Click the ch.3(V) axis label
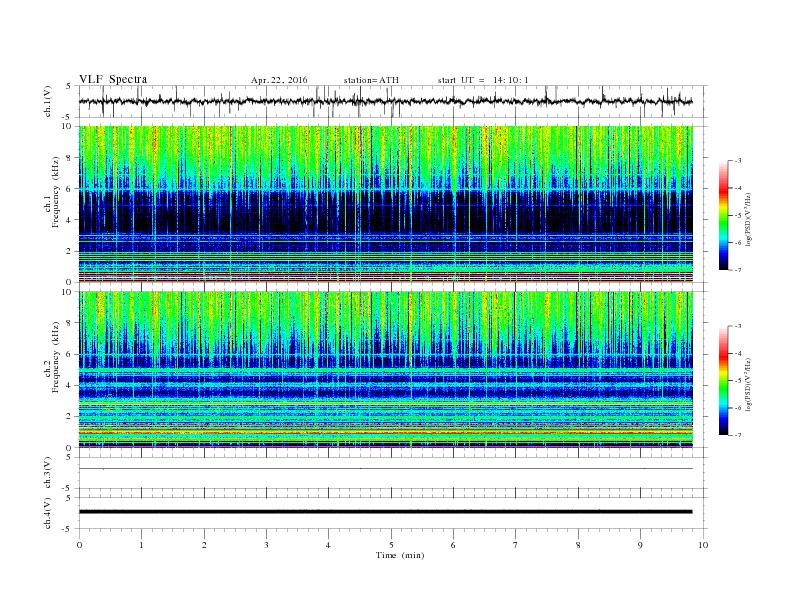Image resolution: width=792 pixels, height=612 pixels. pyautogui.click(x=48, y=474)
